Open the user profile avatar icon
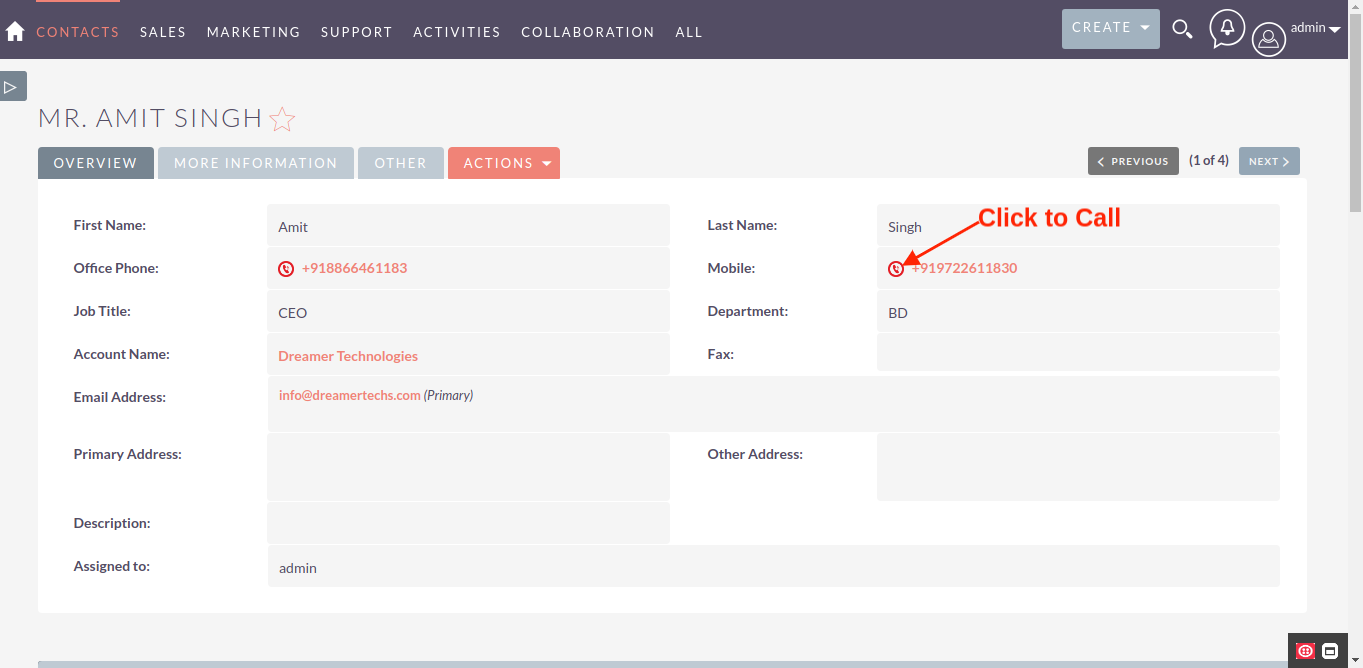This screenshot has width=1363, height=668. click(x=1268, y=40)
